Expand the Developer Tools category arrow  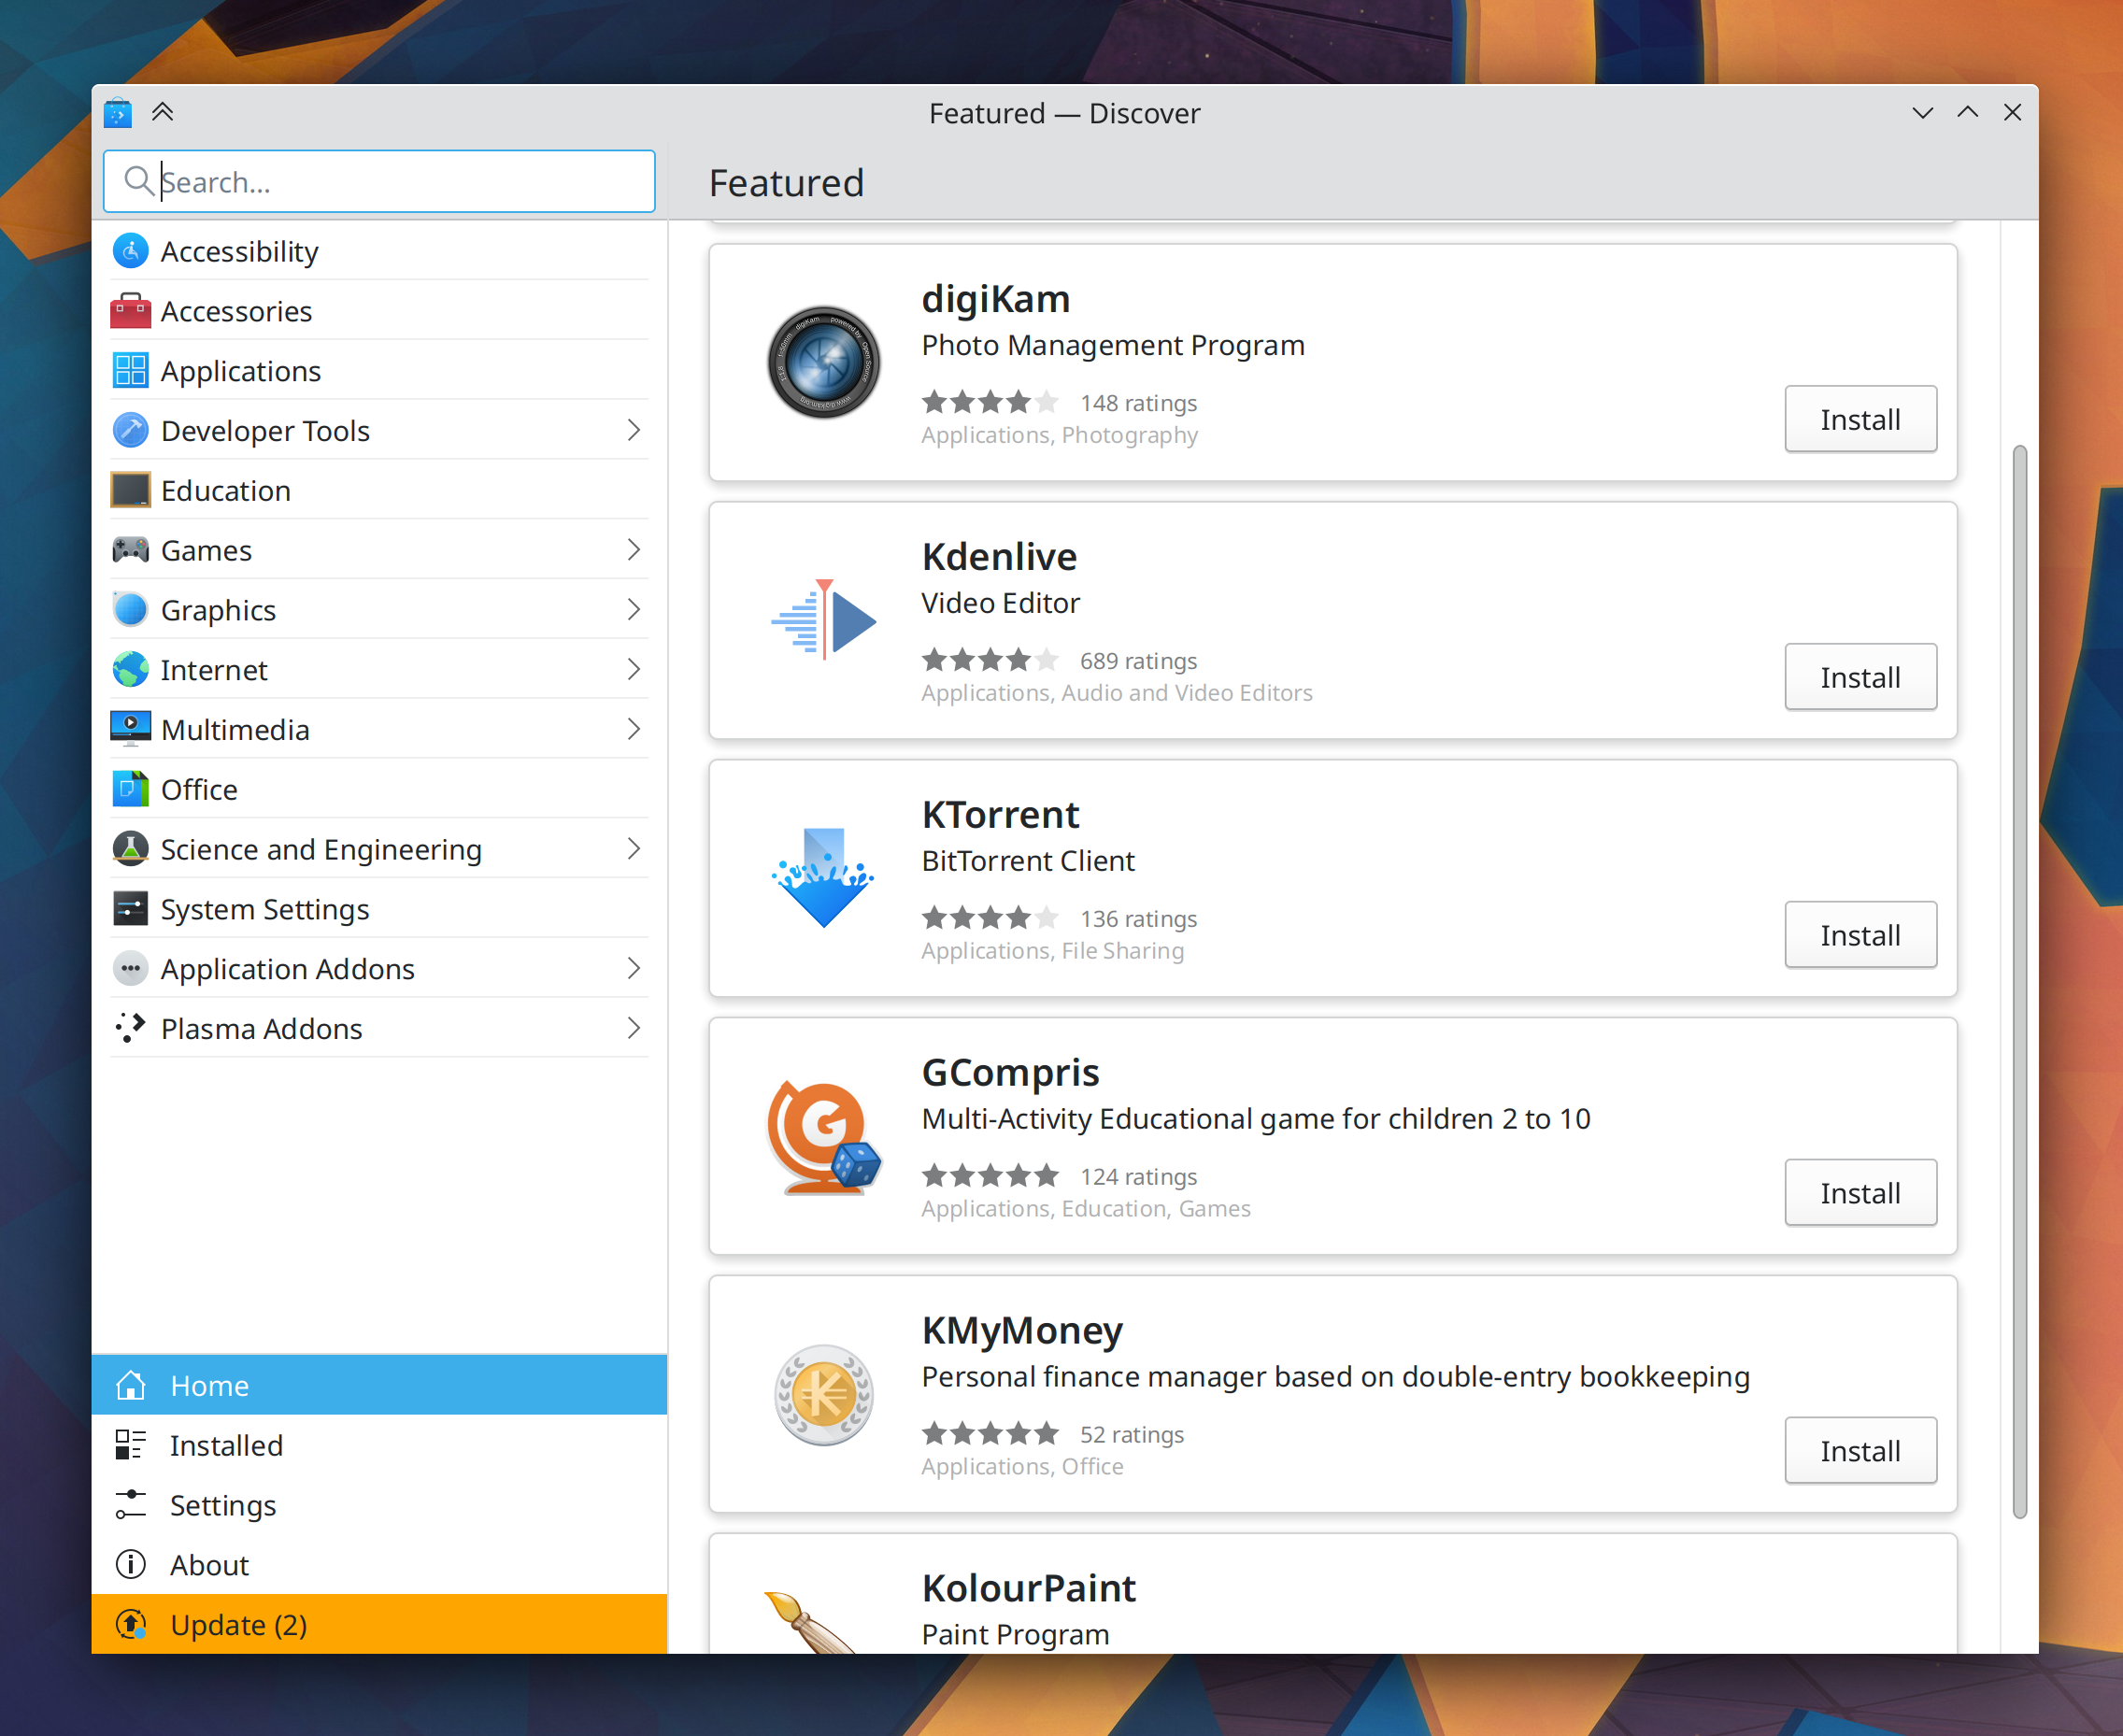click(x=633, y=430)
